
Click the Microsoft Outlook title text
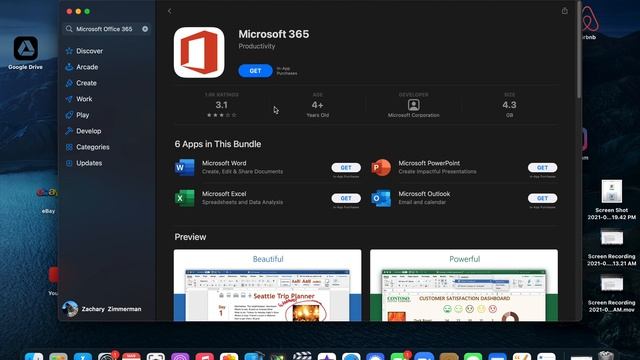pyautogui.click(x=424, y=193)
